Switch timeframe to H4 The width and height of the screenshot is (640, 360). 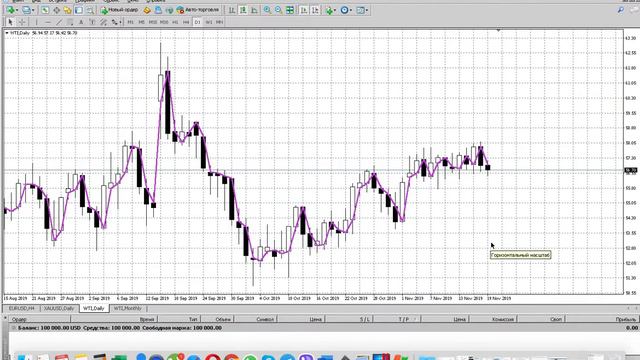point(186,22)
